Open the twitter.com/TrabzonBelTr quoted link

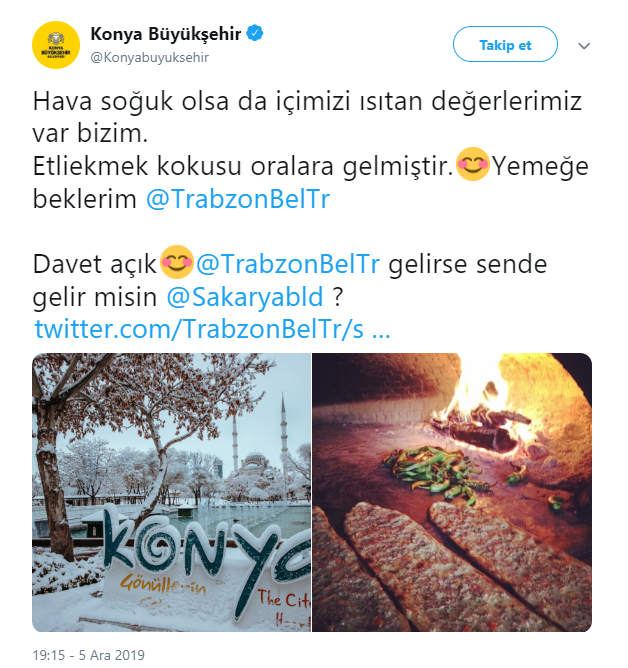point(212,329)
